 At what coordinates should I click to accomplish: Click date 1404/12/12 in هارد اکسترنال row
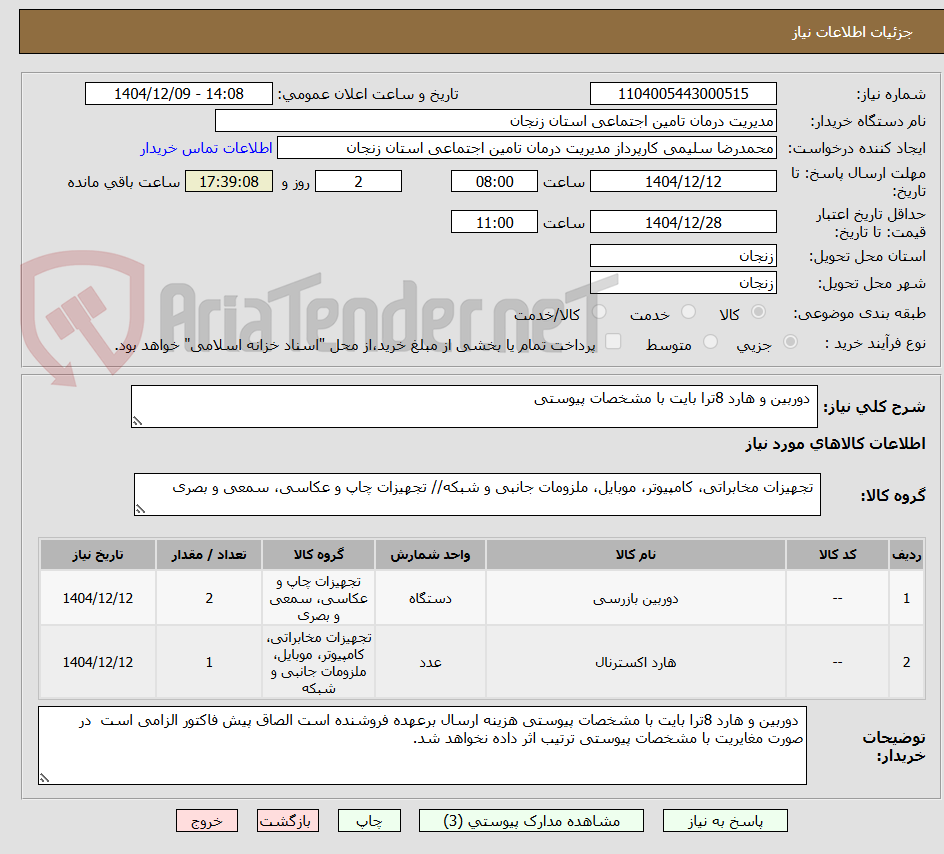98,662
